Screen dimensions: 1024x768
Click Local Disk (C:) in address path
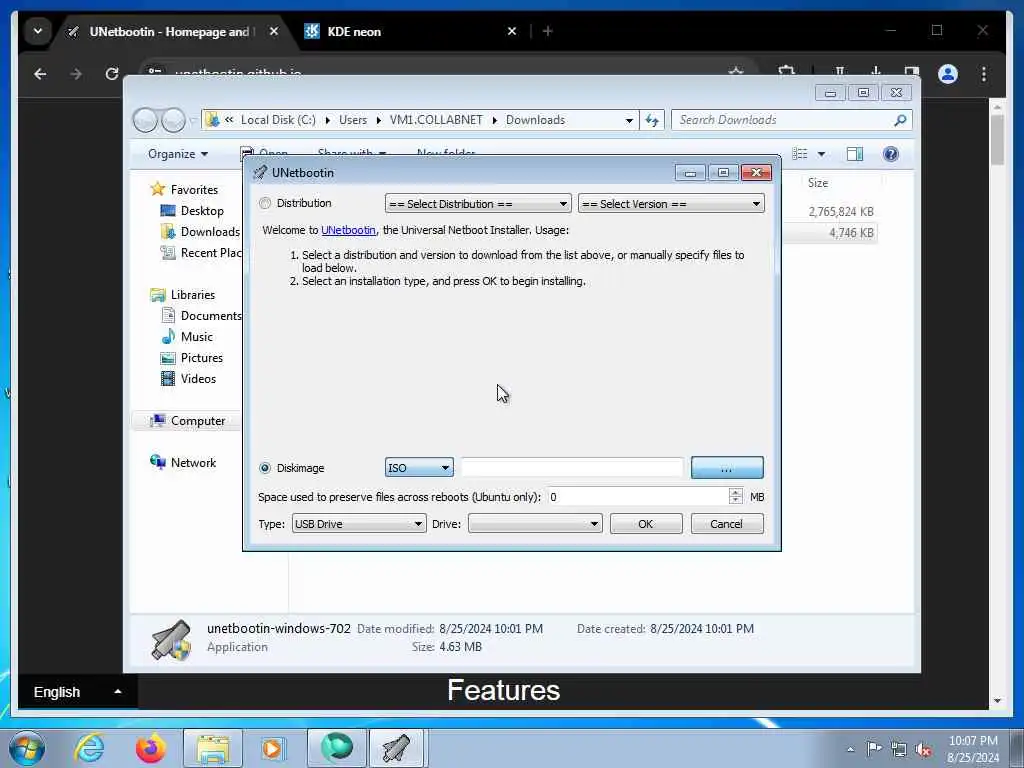(278, 120)
